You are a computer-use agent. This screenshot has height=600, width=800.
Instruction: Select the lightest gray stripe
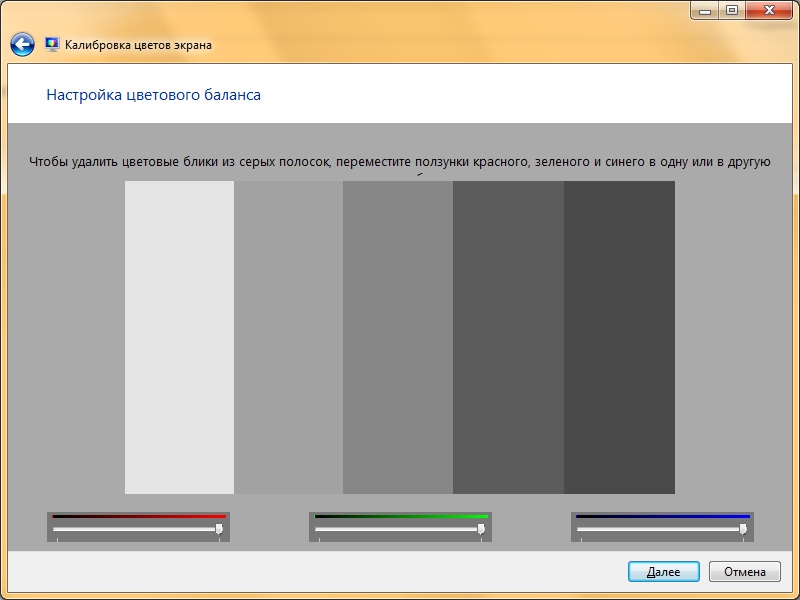click(179, 337)
